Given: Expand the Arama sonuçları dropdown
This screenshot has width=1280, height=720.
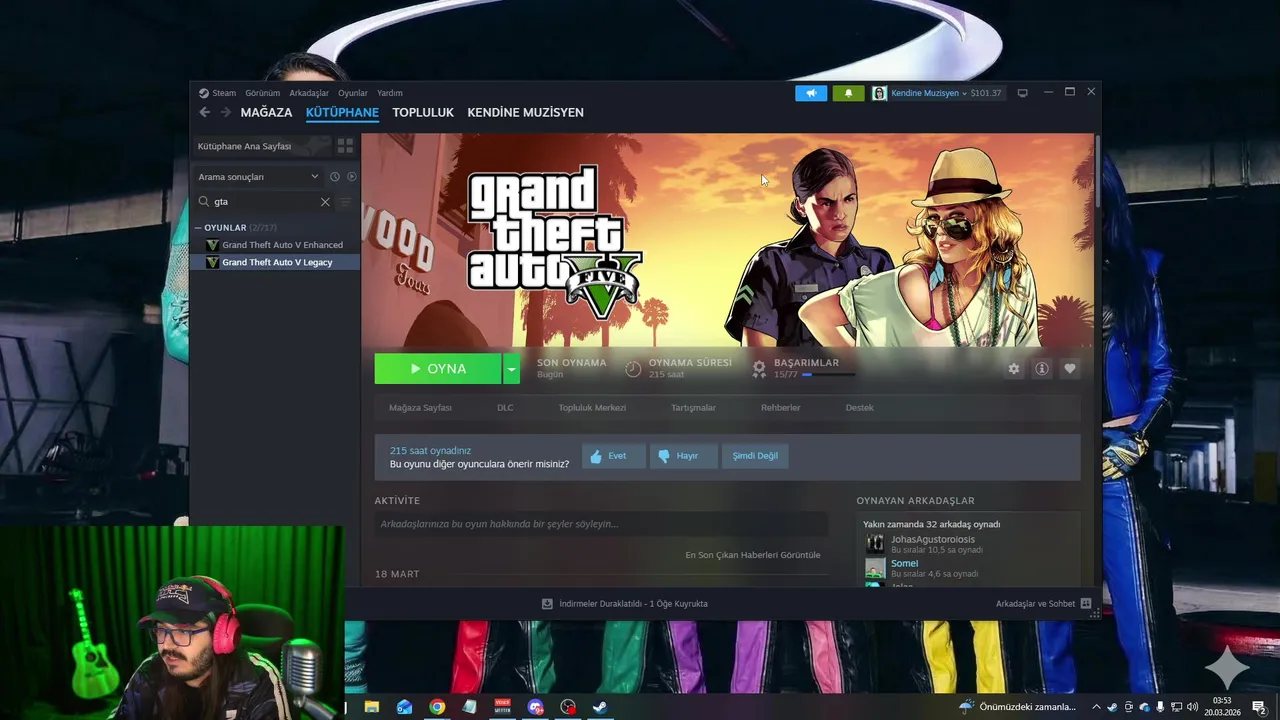Looking at the screenshot, I should [x=258, y=177].
